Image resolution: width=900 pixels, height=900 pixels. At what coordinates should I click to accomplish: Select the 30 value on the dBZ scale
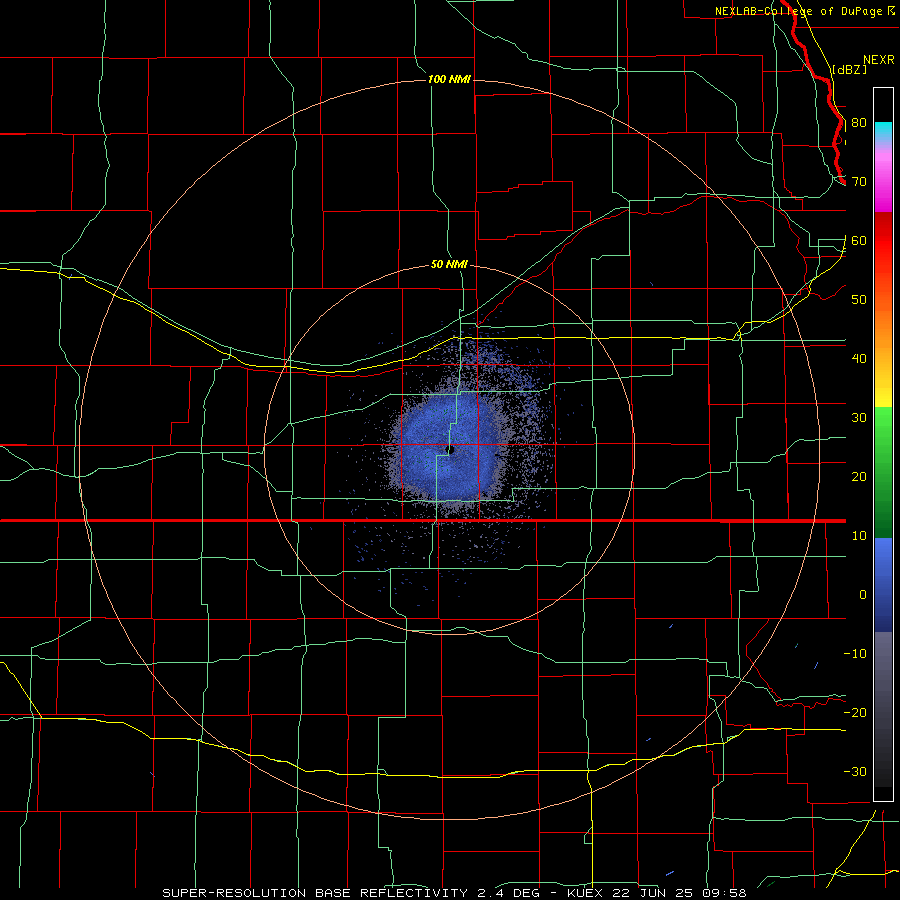(x=859, y=418)
